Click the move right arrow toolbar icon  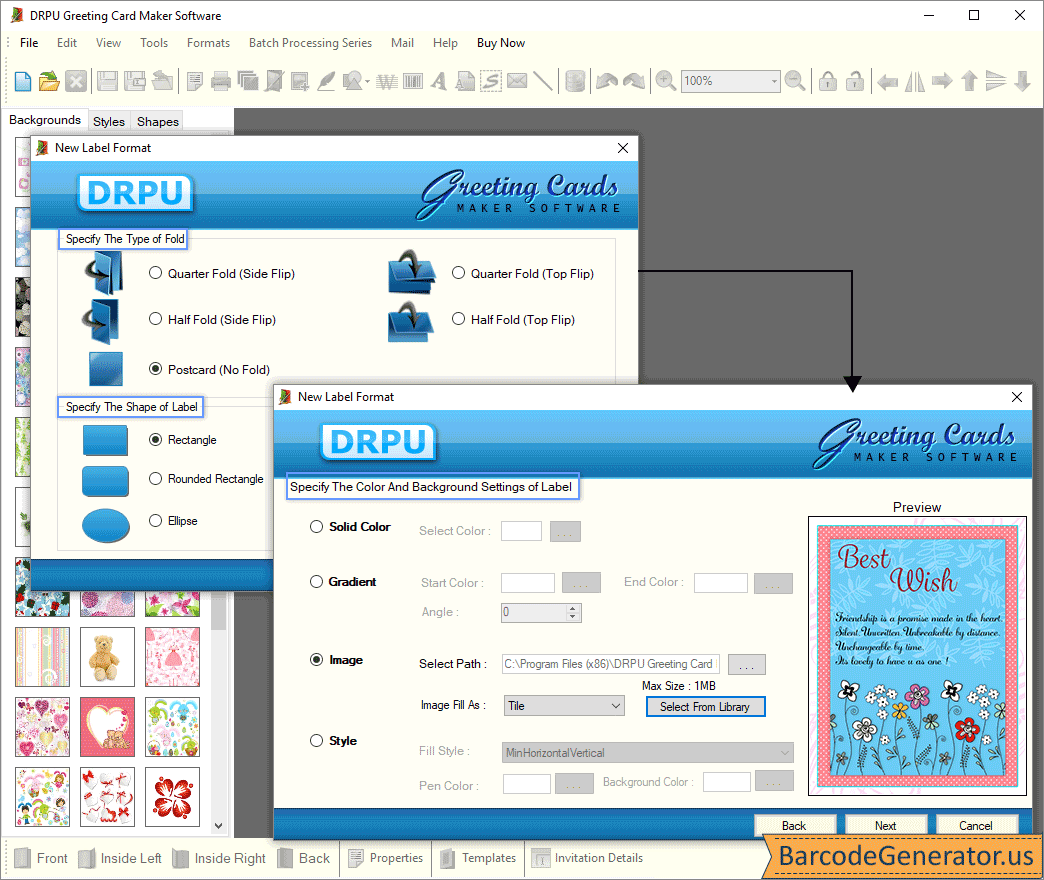942,82
